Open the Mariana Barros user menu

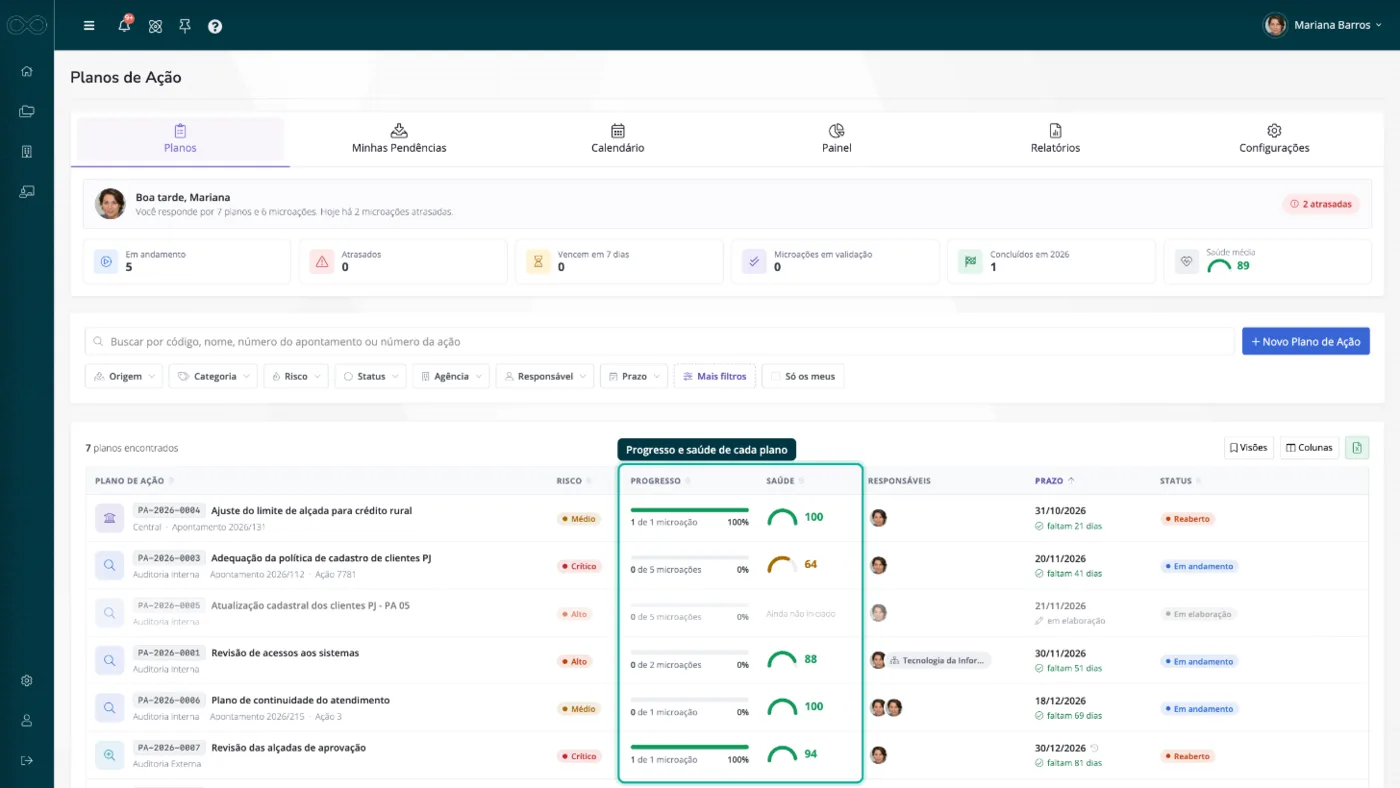tap(1323, 25)
